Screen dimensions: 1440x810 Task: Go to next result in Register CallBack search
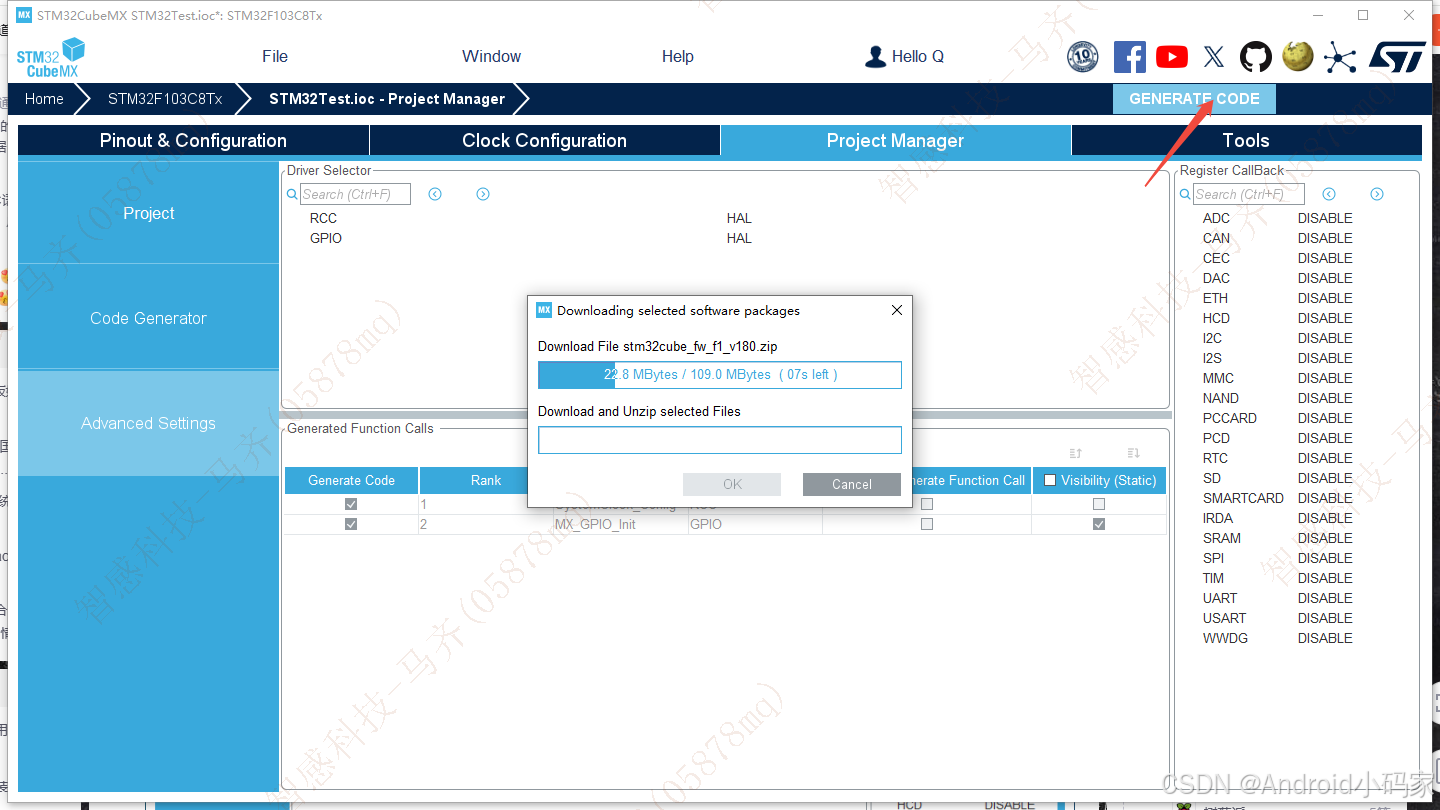(1377, 194)
